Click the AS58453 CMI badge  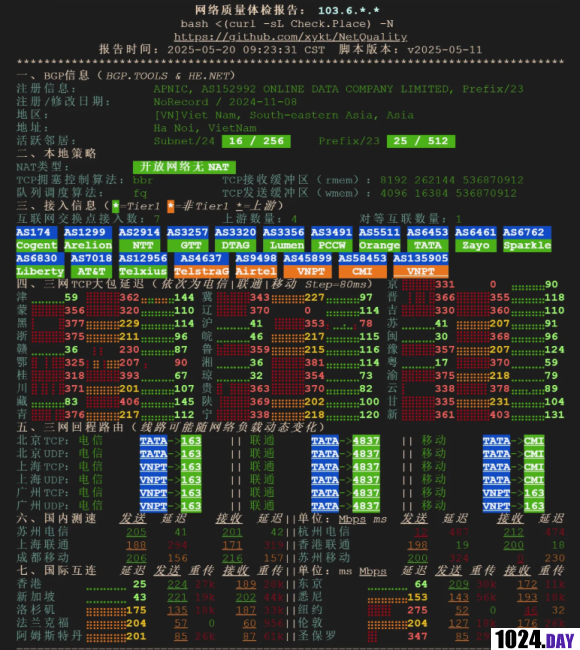coord(362,265)
